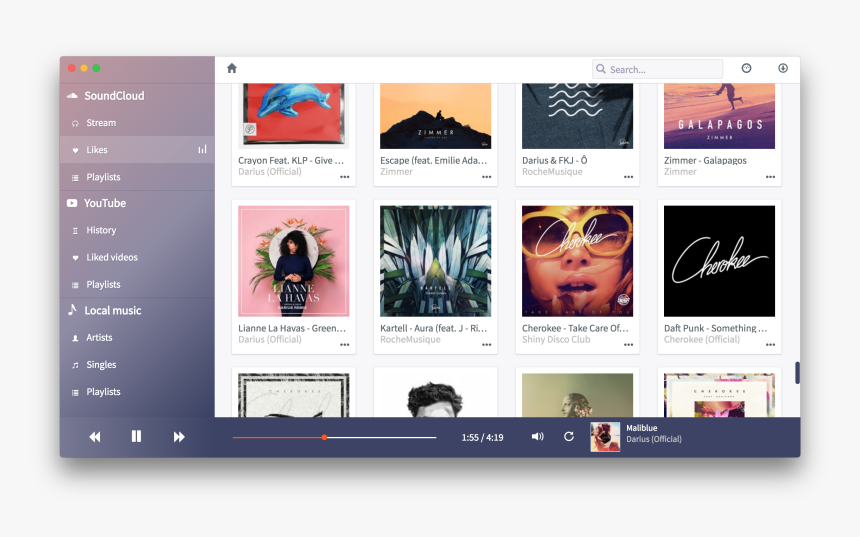Open Playlists under Local music

click(x=137, y=392)
